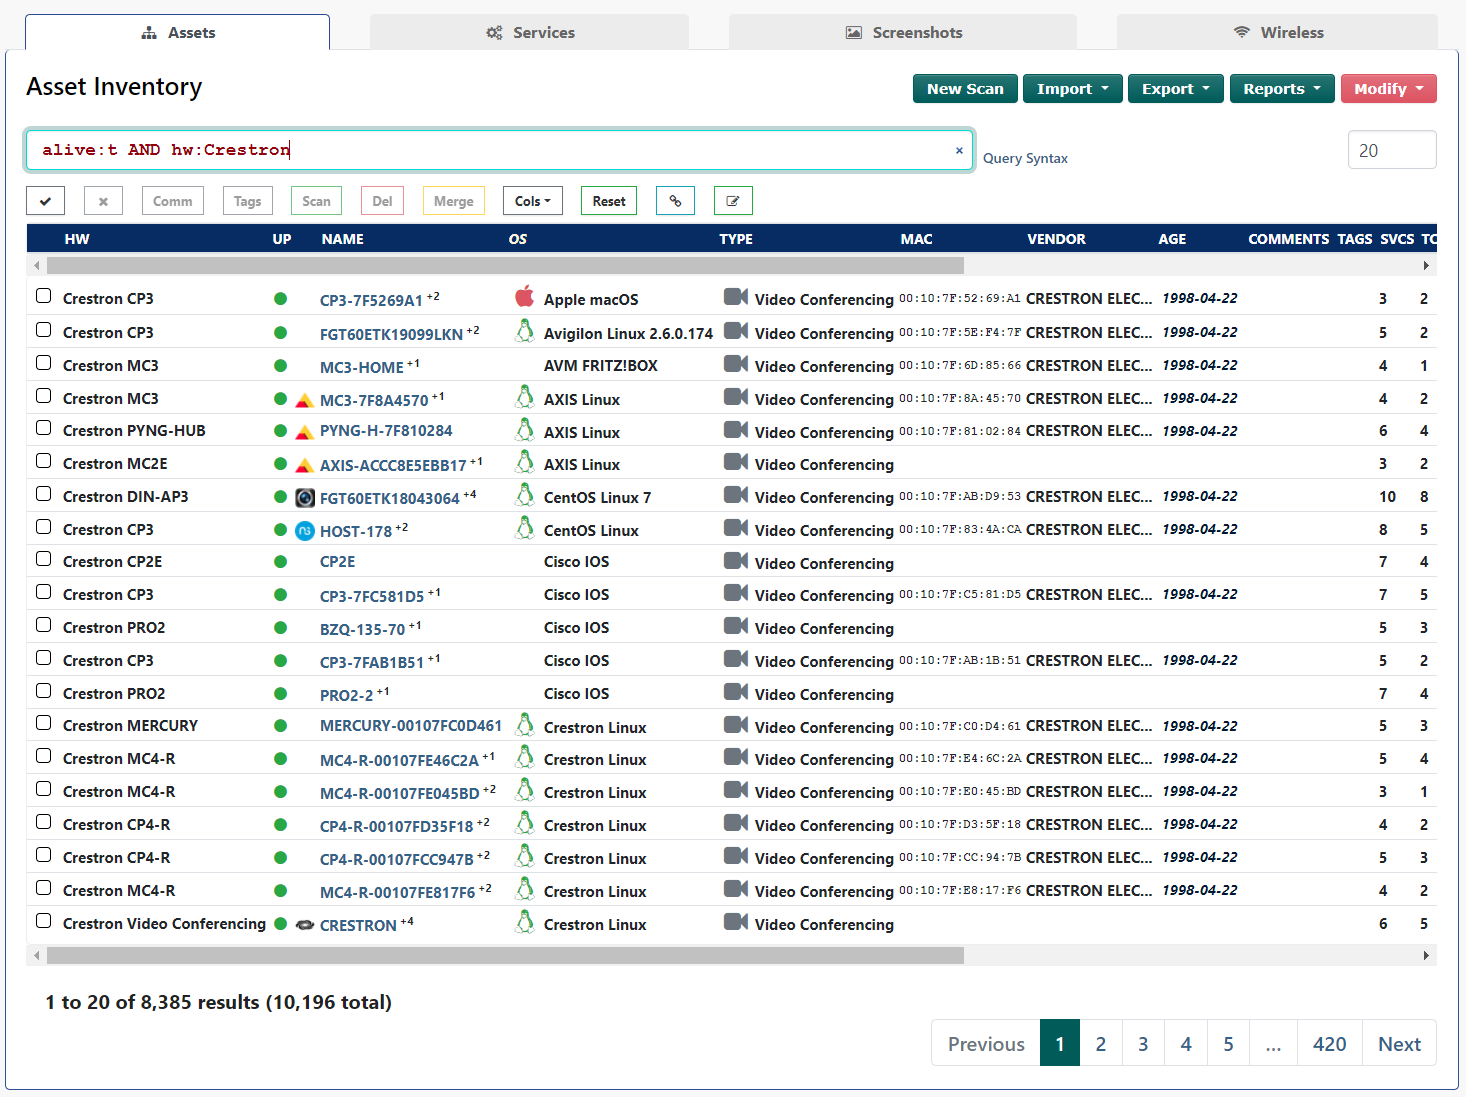The height and width of the screenshot is (1097, 1466).
Task: Click the New Scan button
Action: pyautogui.click(x=964, y=88)
